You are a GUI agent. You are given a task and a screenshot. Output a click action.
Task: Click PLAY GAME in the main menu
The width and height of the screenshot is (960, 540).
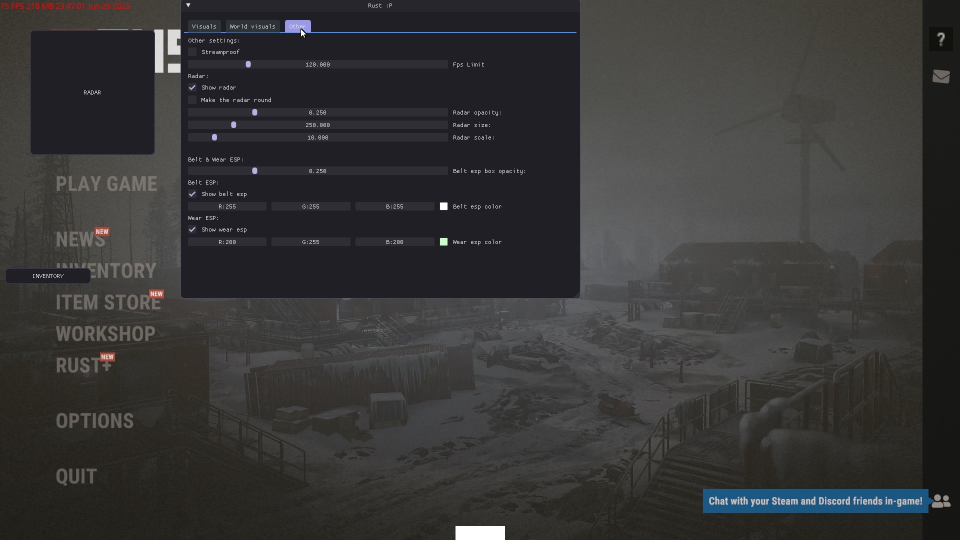pos(107,184)
